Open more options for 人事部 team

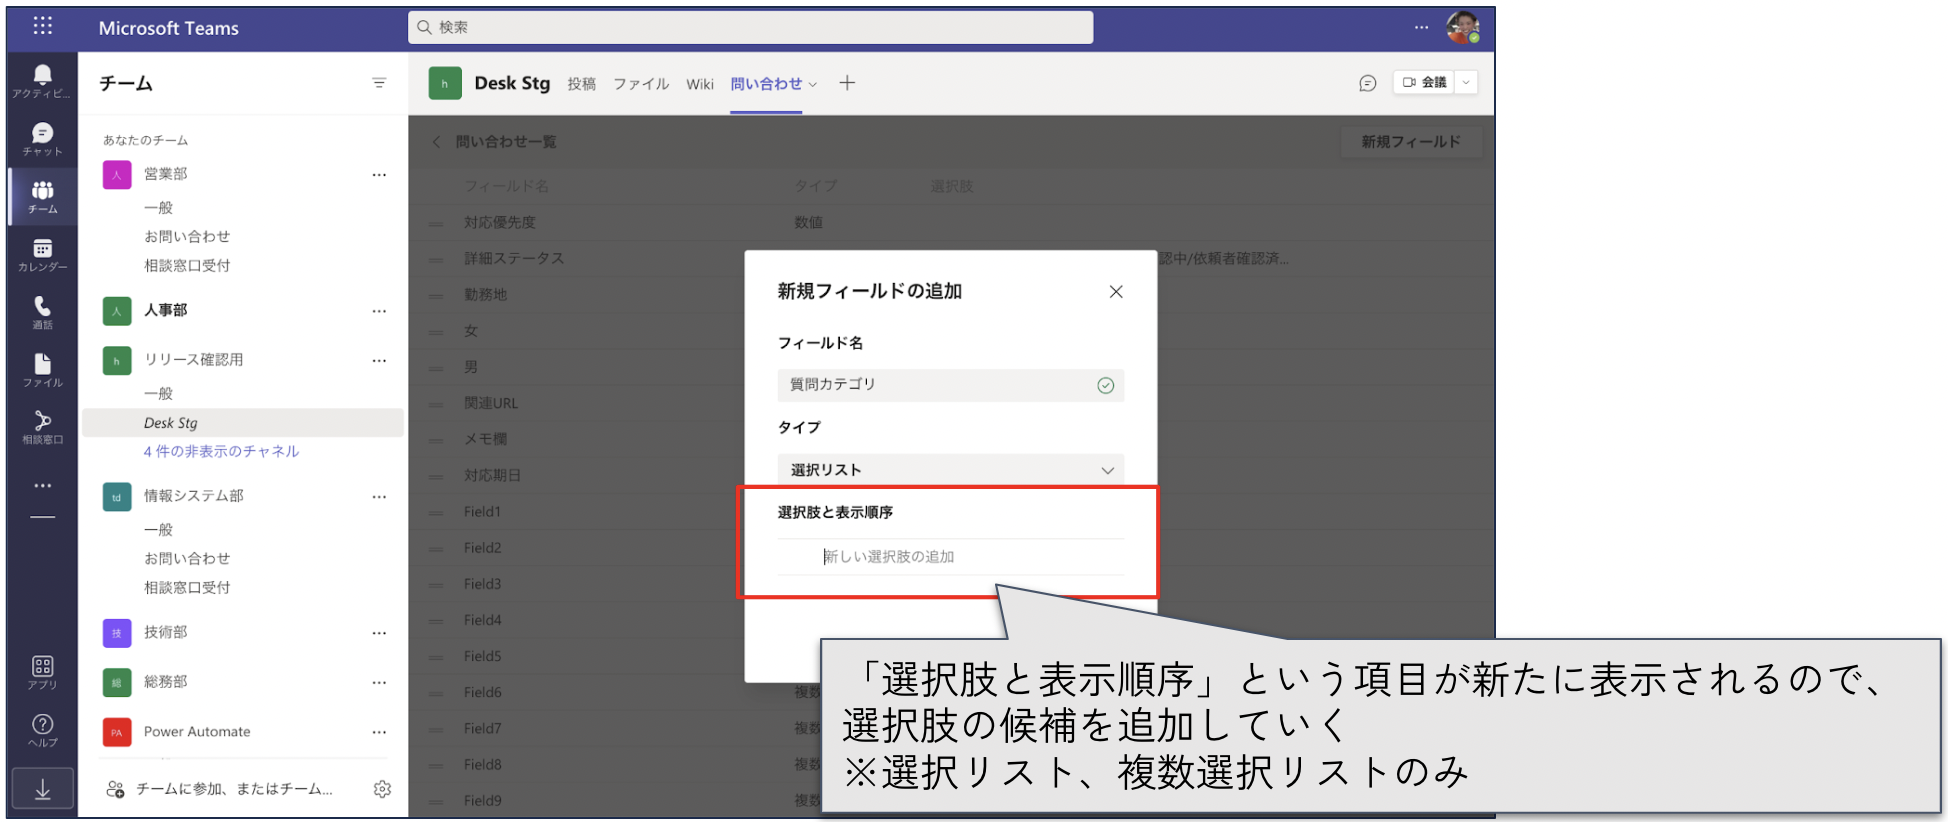click(379, 311)
